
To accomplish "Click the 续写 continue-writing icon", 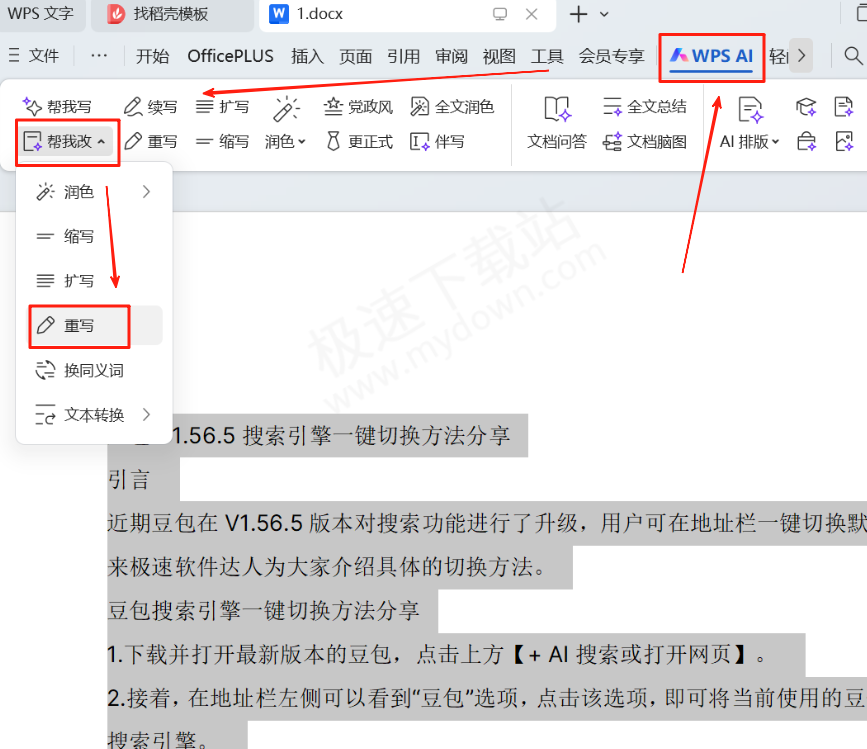I will (150, 105).
